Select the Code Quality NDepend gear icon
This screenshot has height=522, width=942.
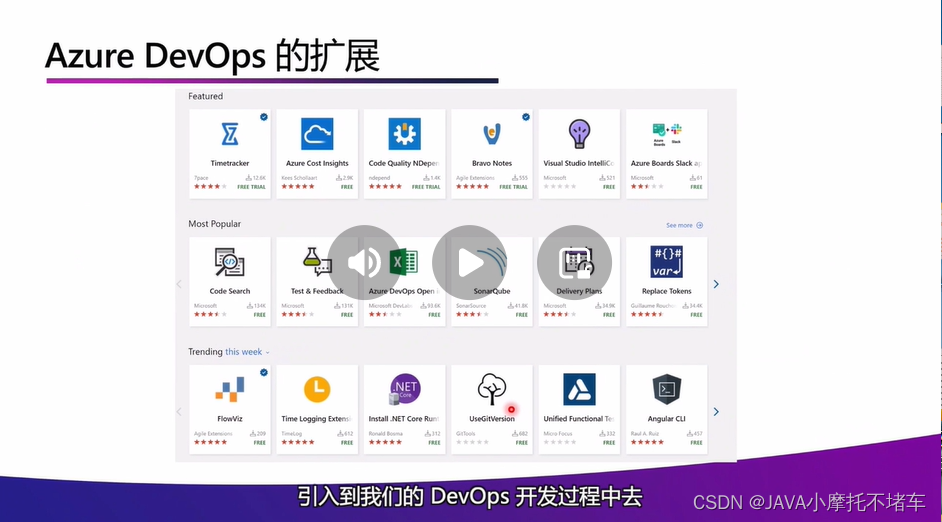pos(404,134)
